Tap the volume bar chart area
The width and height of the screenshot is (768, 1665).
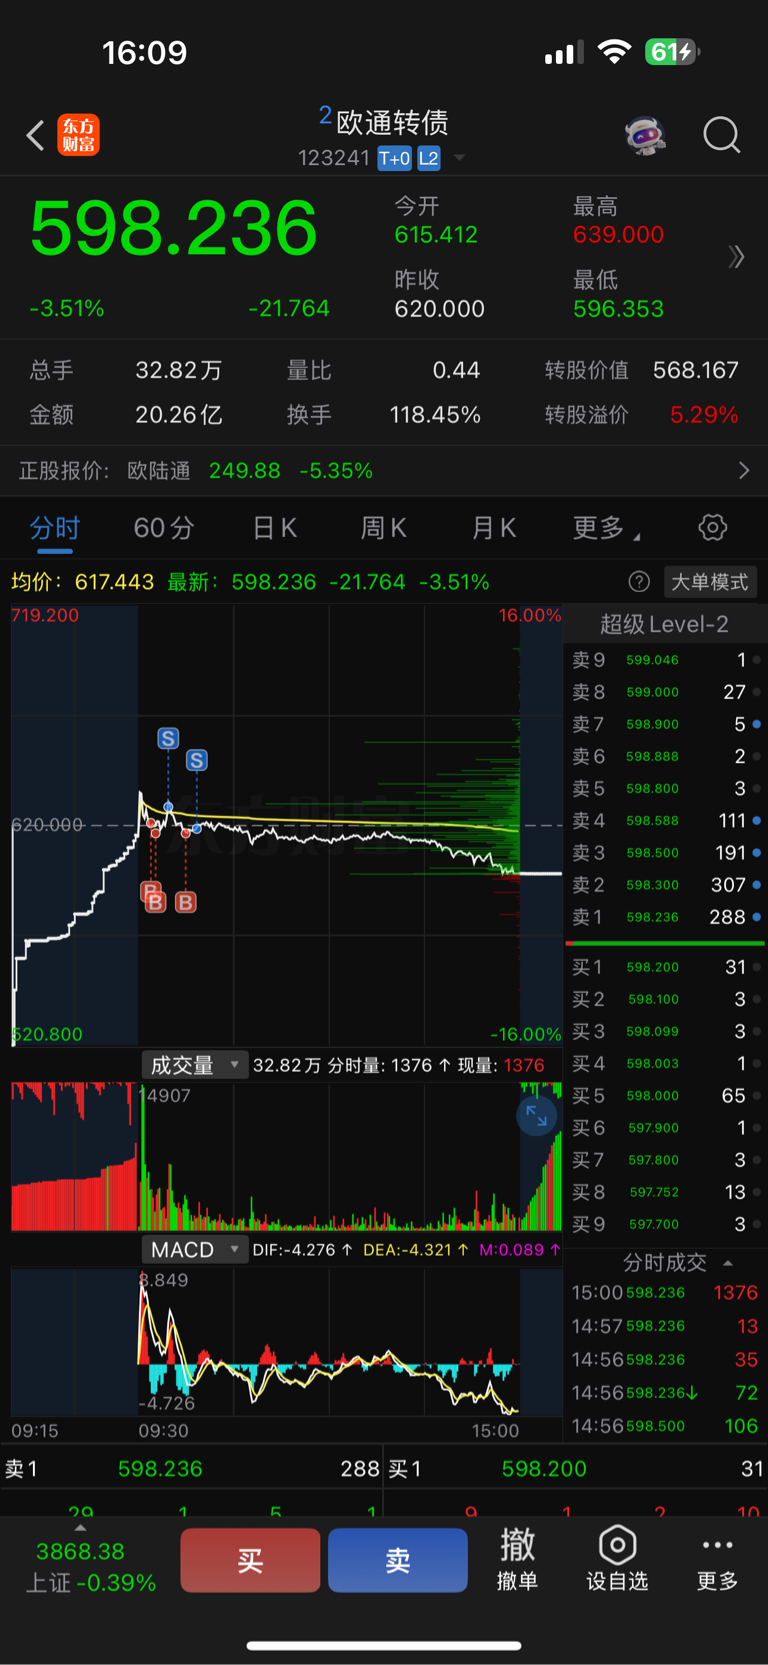point(287,1156)
